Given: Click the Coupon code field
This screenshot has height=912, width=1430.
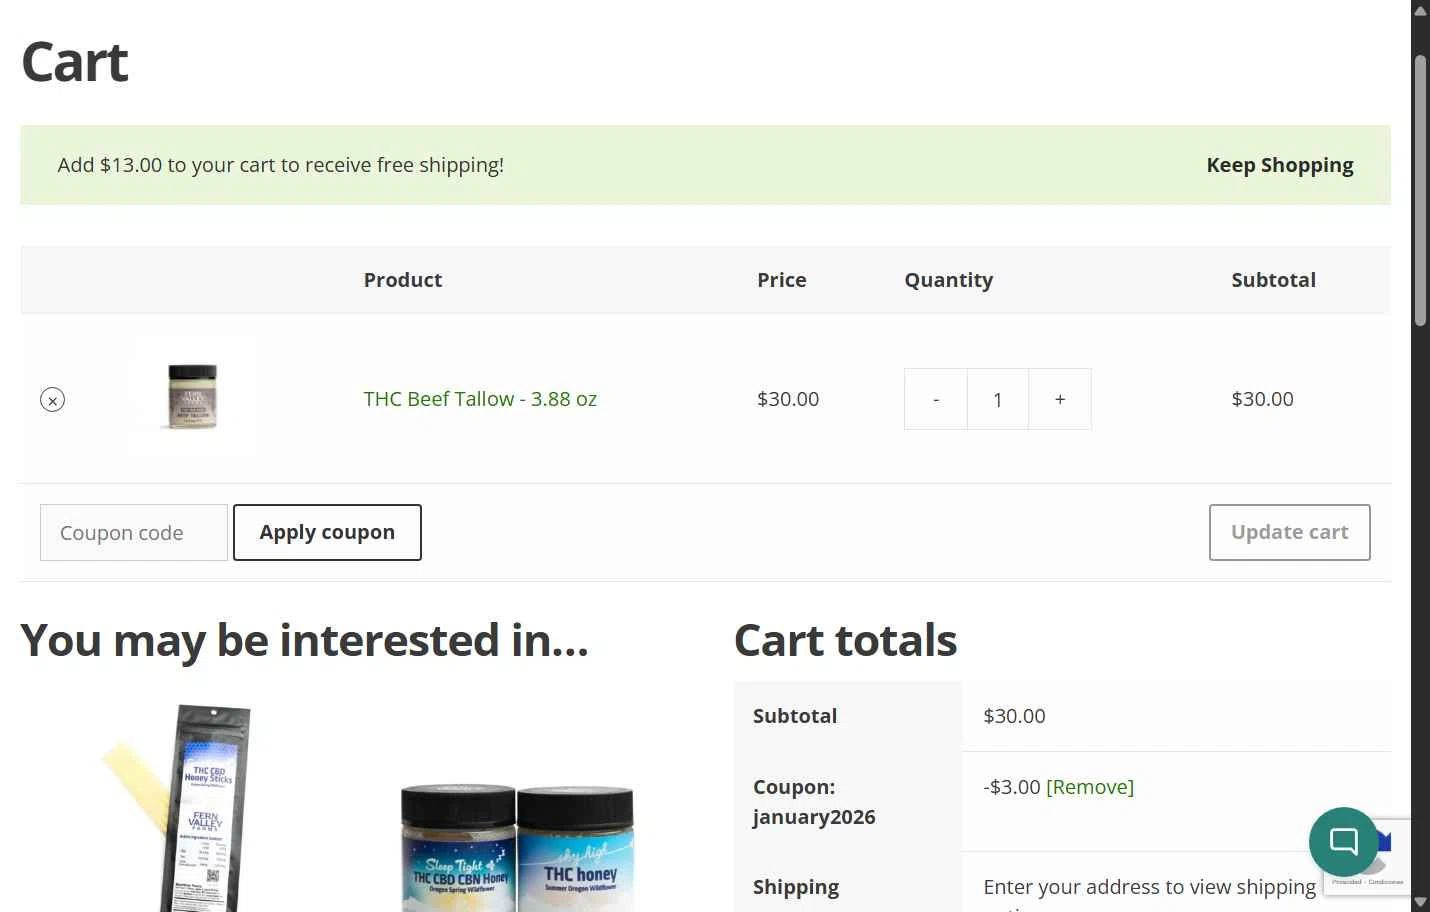Looking at the screenshot, I should coord(134,533).
